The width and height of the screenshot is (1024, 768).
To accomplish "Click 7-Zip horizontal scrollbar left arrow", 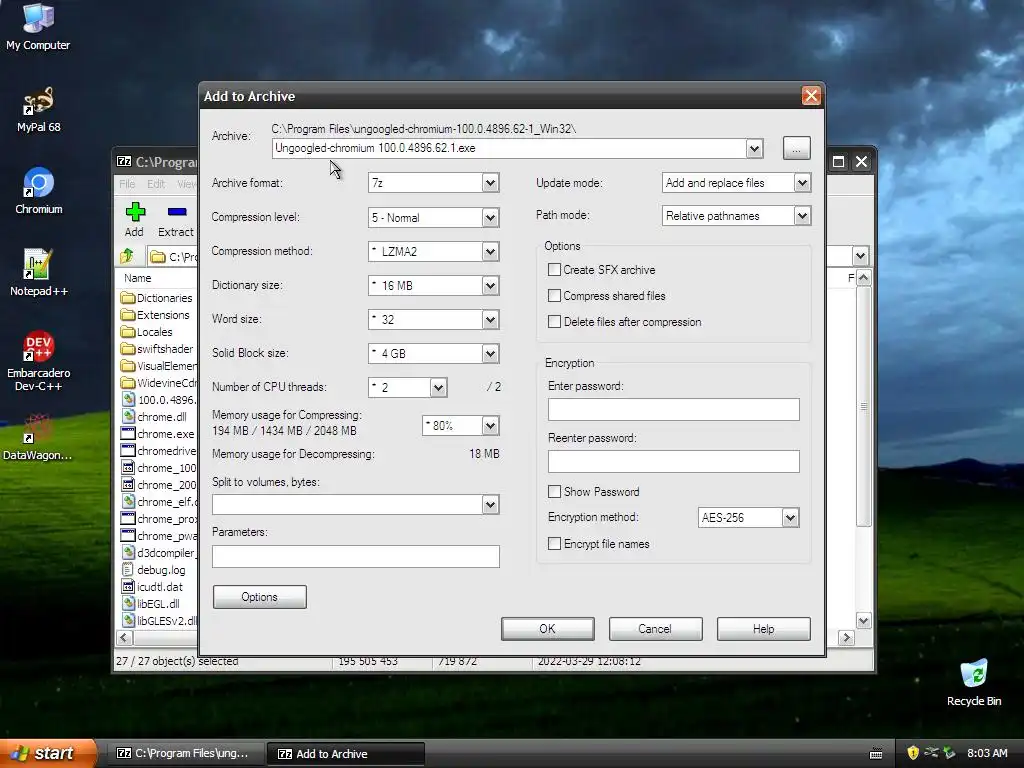I will point(124,637).
